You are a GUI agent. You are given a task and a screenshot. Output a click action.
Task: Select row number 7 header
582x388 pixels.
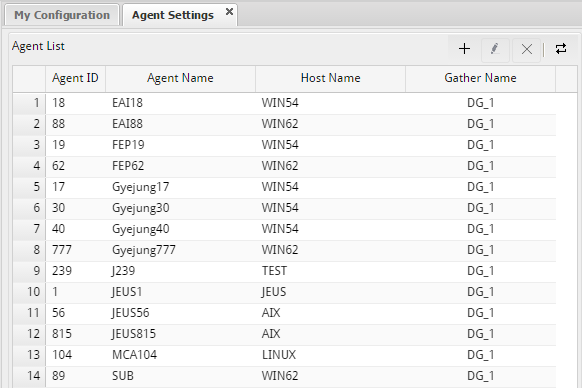tap(29, 229)
